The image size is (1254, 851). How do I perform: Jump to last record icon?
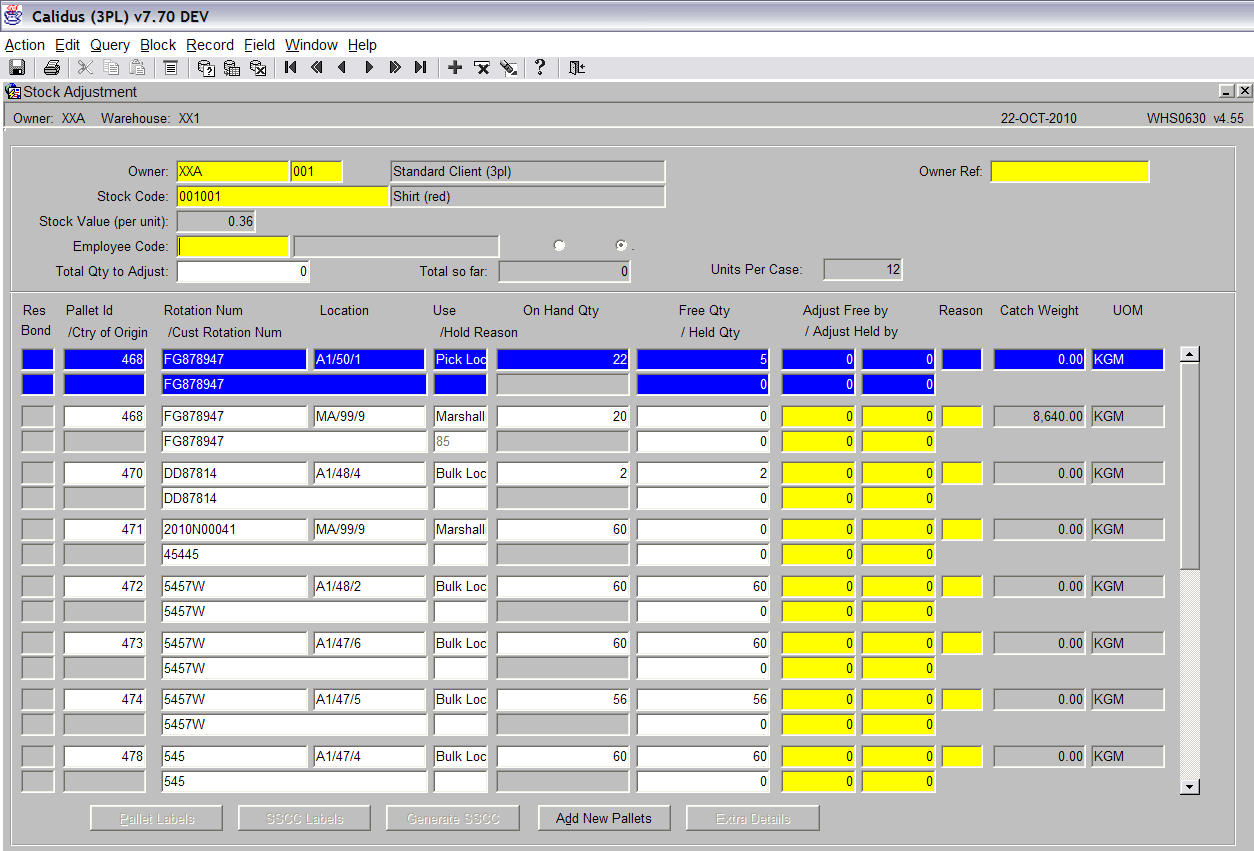[421, 67]
